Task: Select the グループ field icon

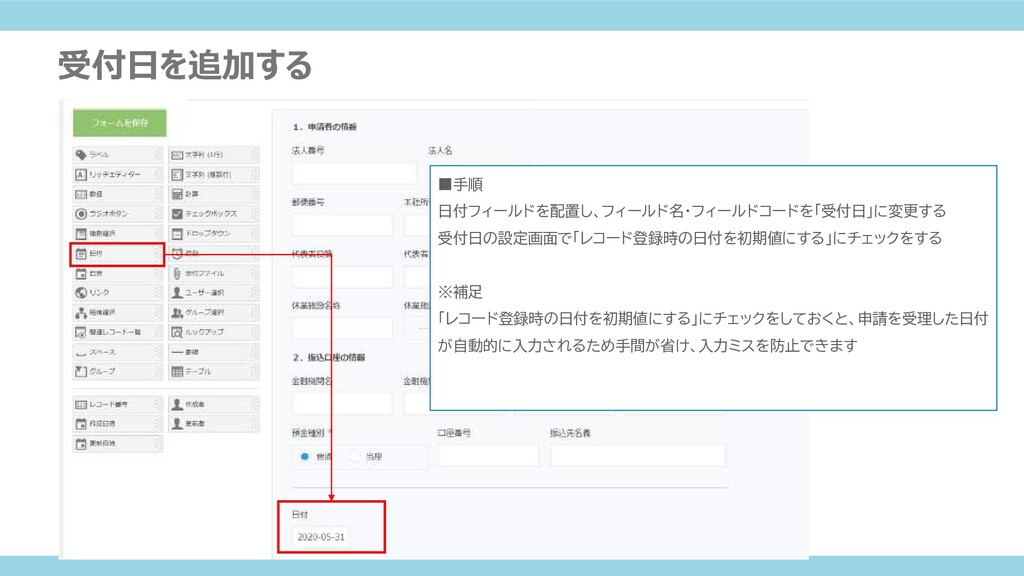Action: click(81, 371)
